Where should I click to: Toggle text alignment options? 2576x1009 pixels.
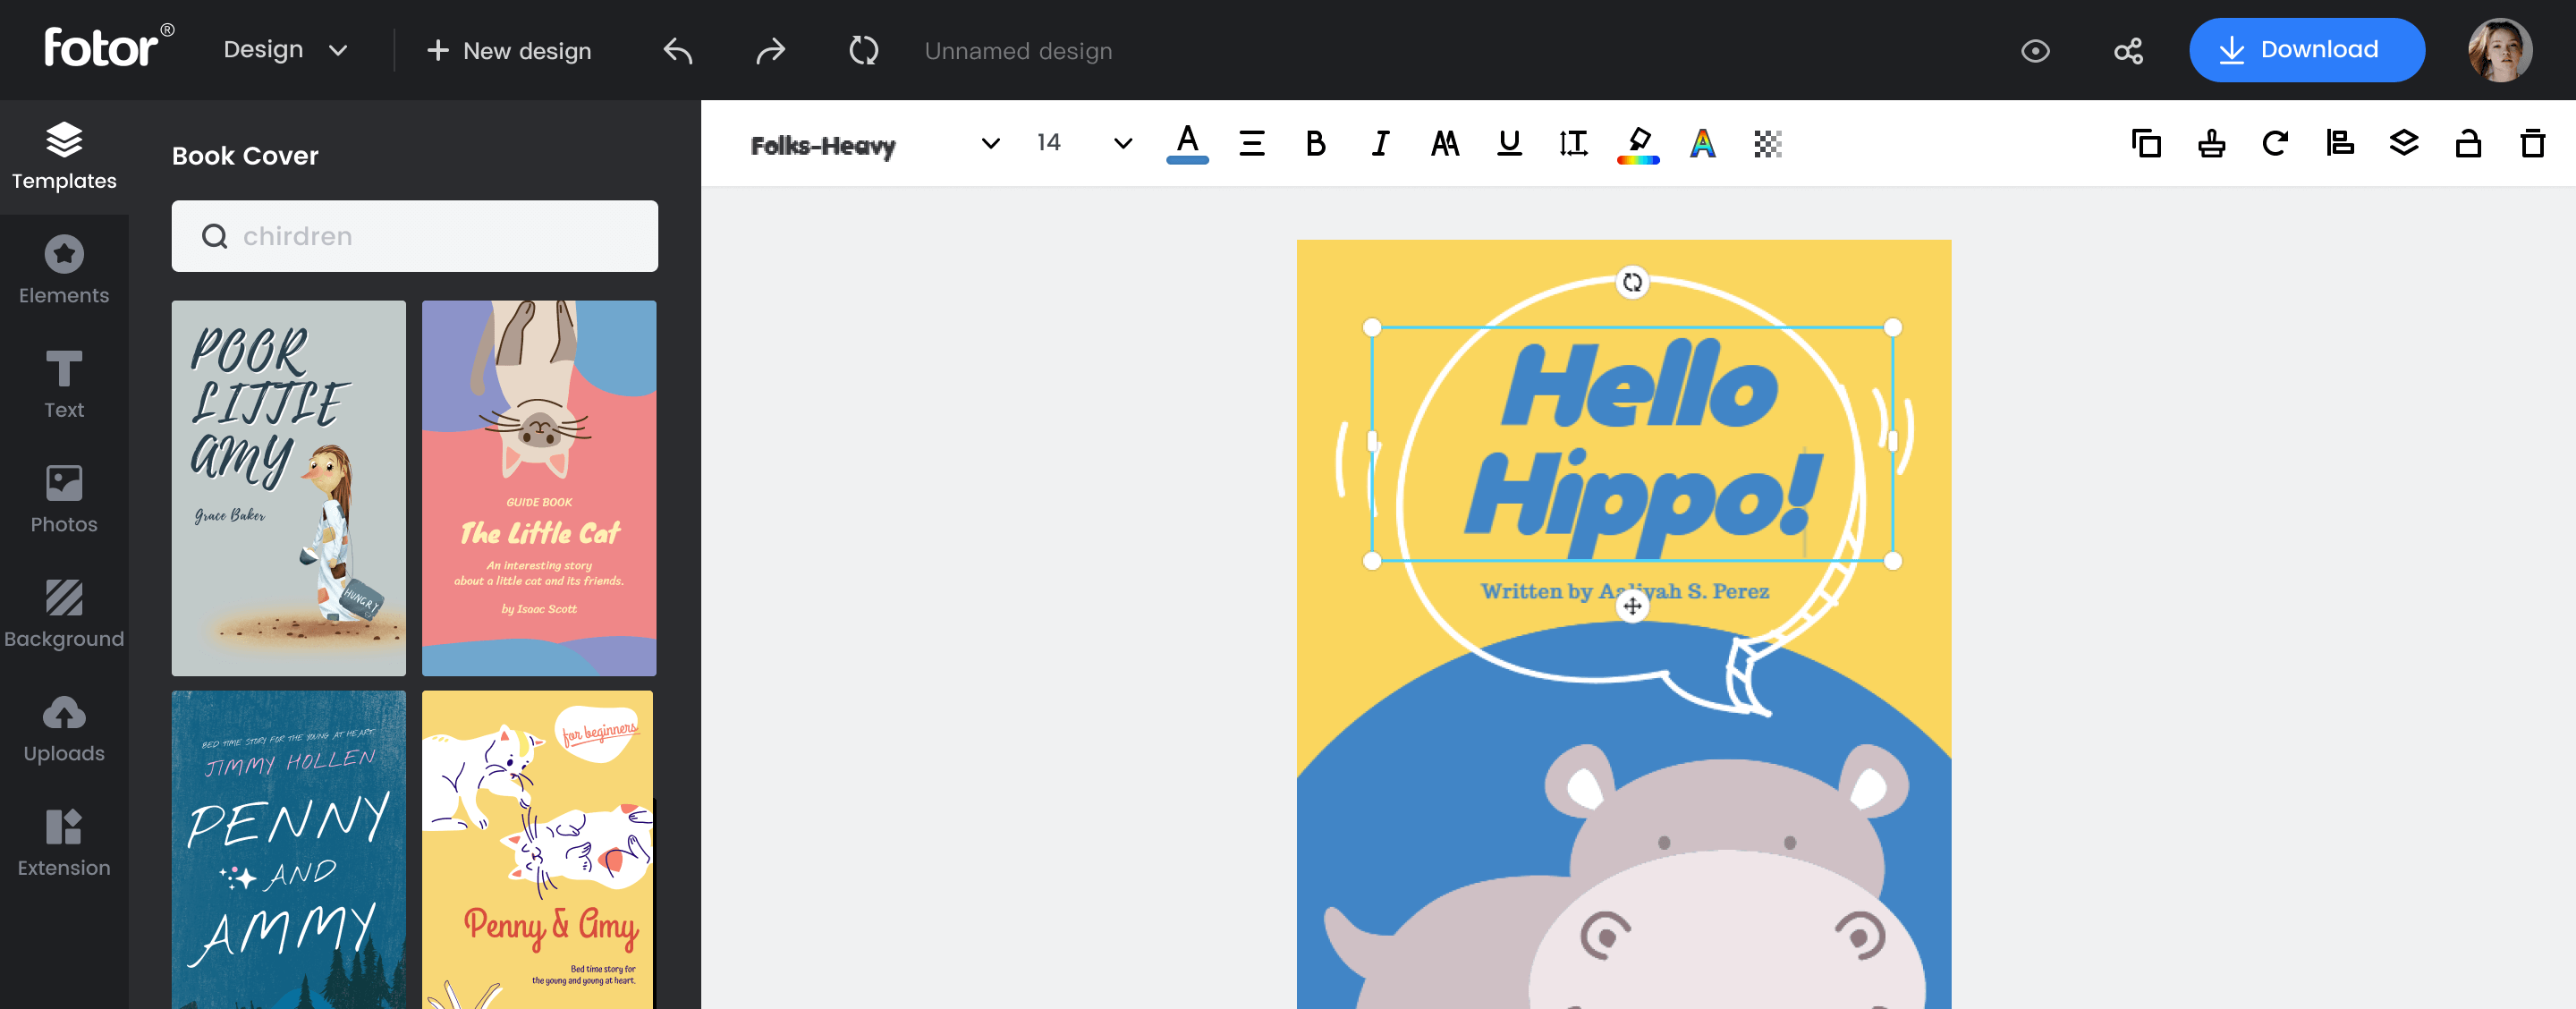(x=1252, y=143)
